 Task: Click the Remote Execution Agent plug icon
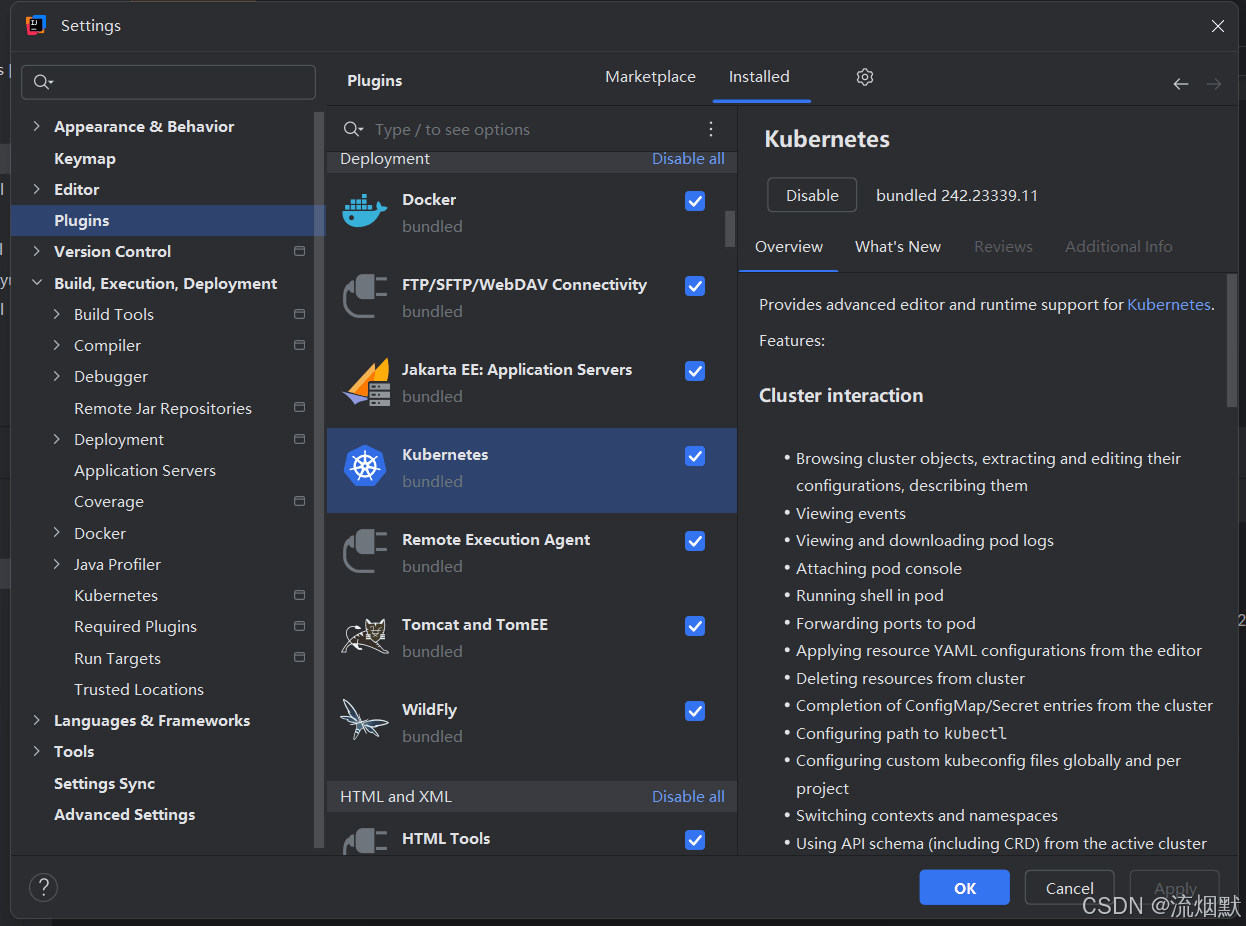point(364,551)
